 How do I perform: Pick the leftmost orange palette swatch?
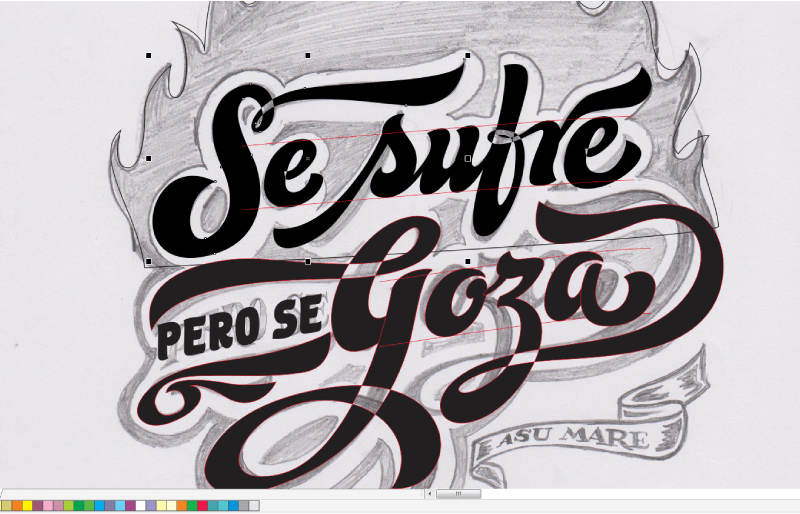coord(17,506)
